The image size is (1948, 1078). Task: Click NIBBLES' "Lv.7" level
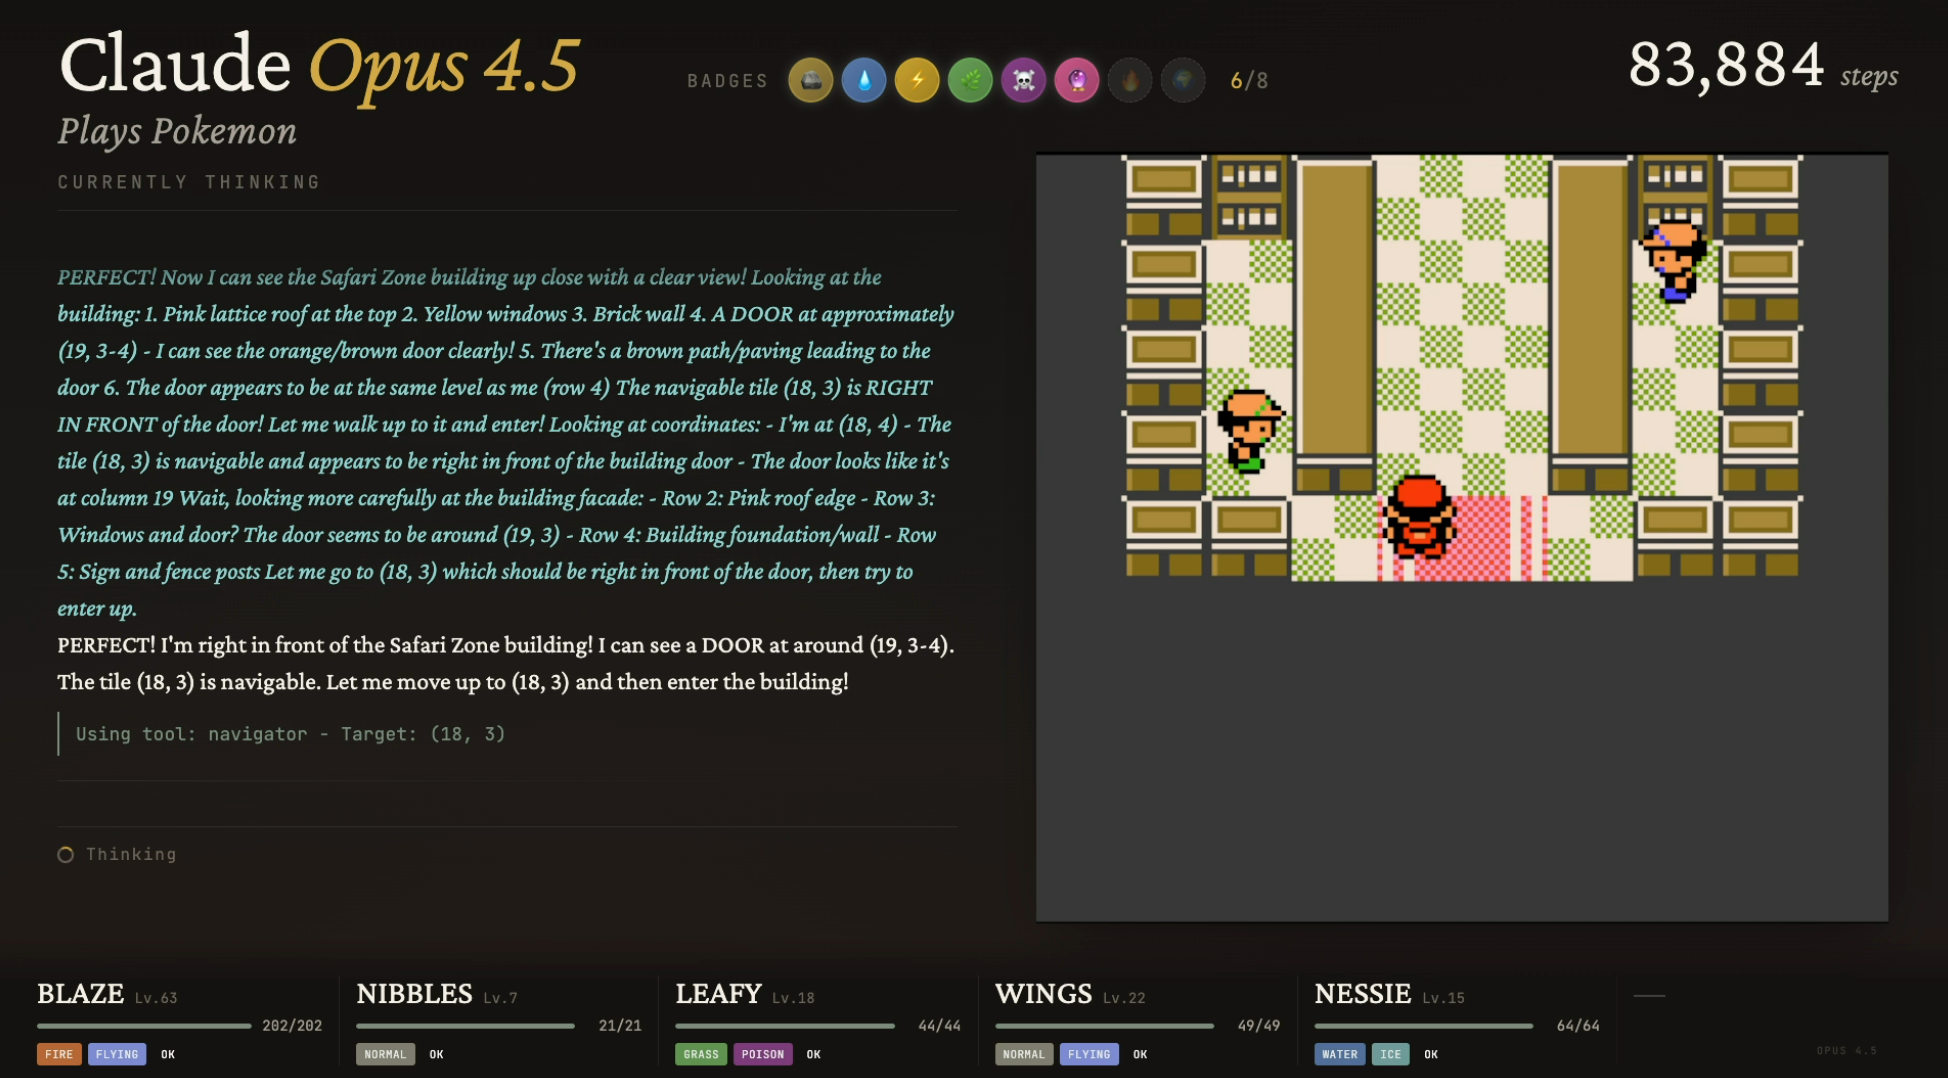coord(500,998)
